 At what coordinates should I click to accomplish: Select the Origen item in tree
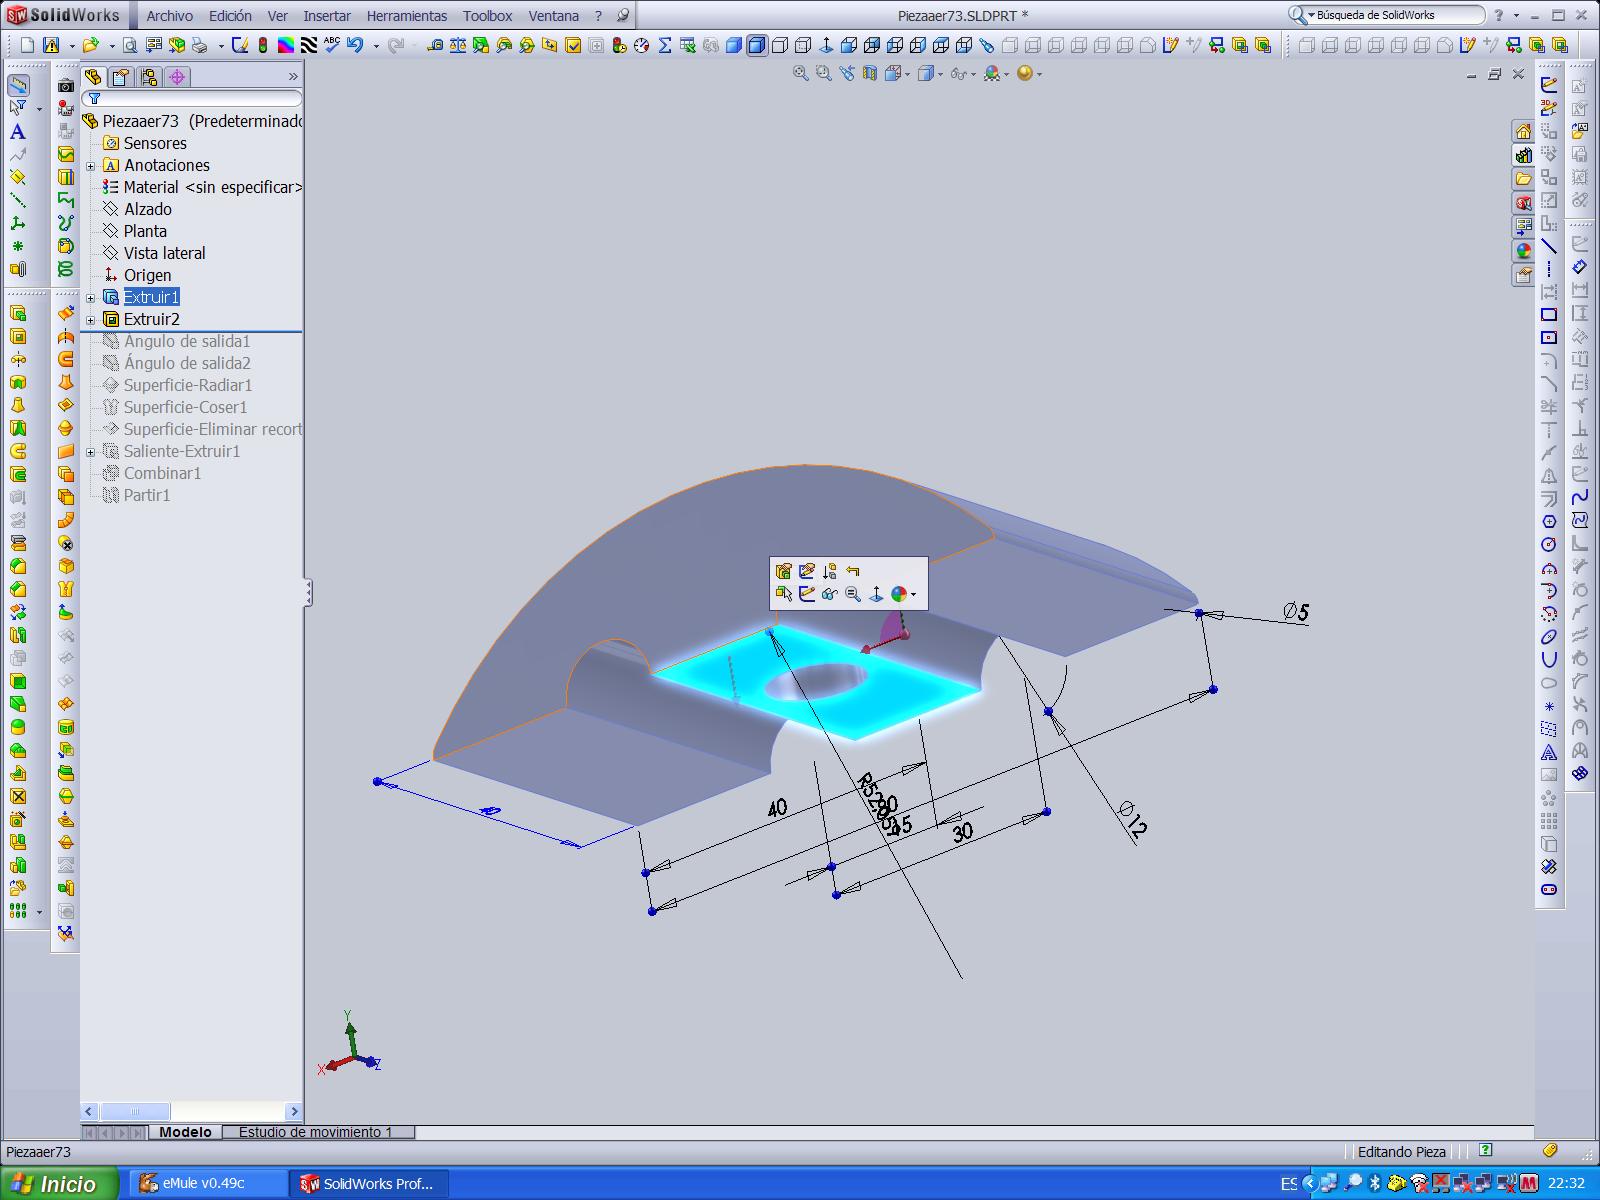coord(148,275)
